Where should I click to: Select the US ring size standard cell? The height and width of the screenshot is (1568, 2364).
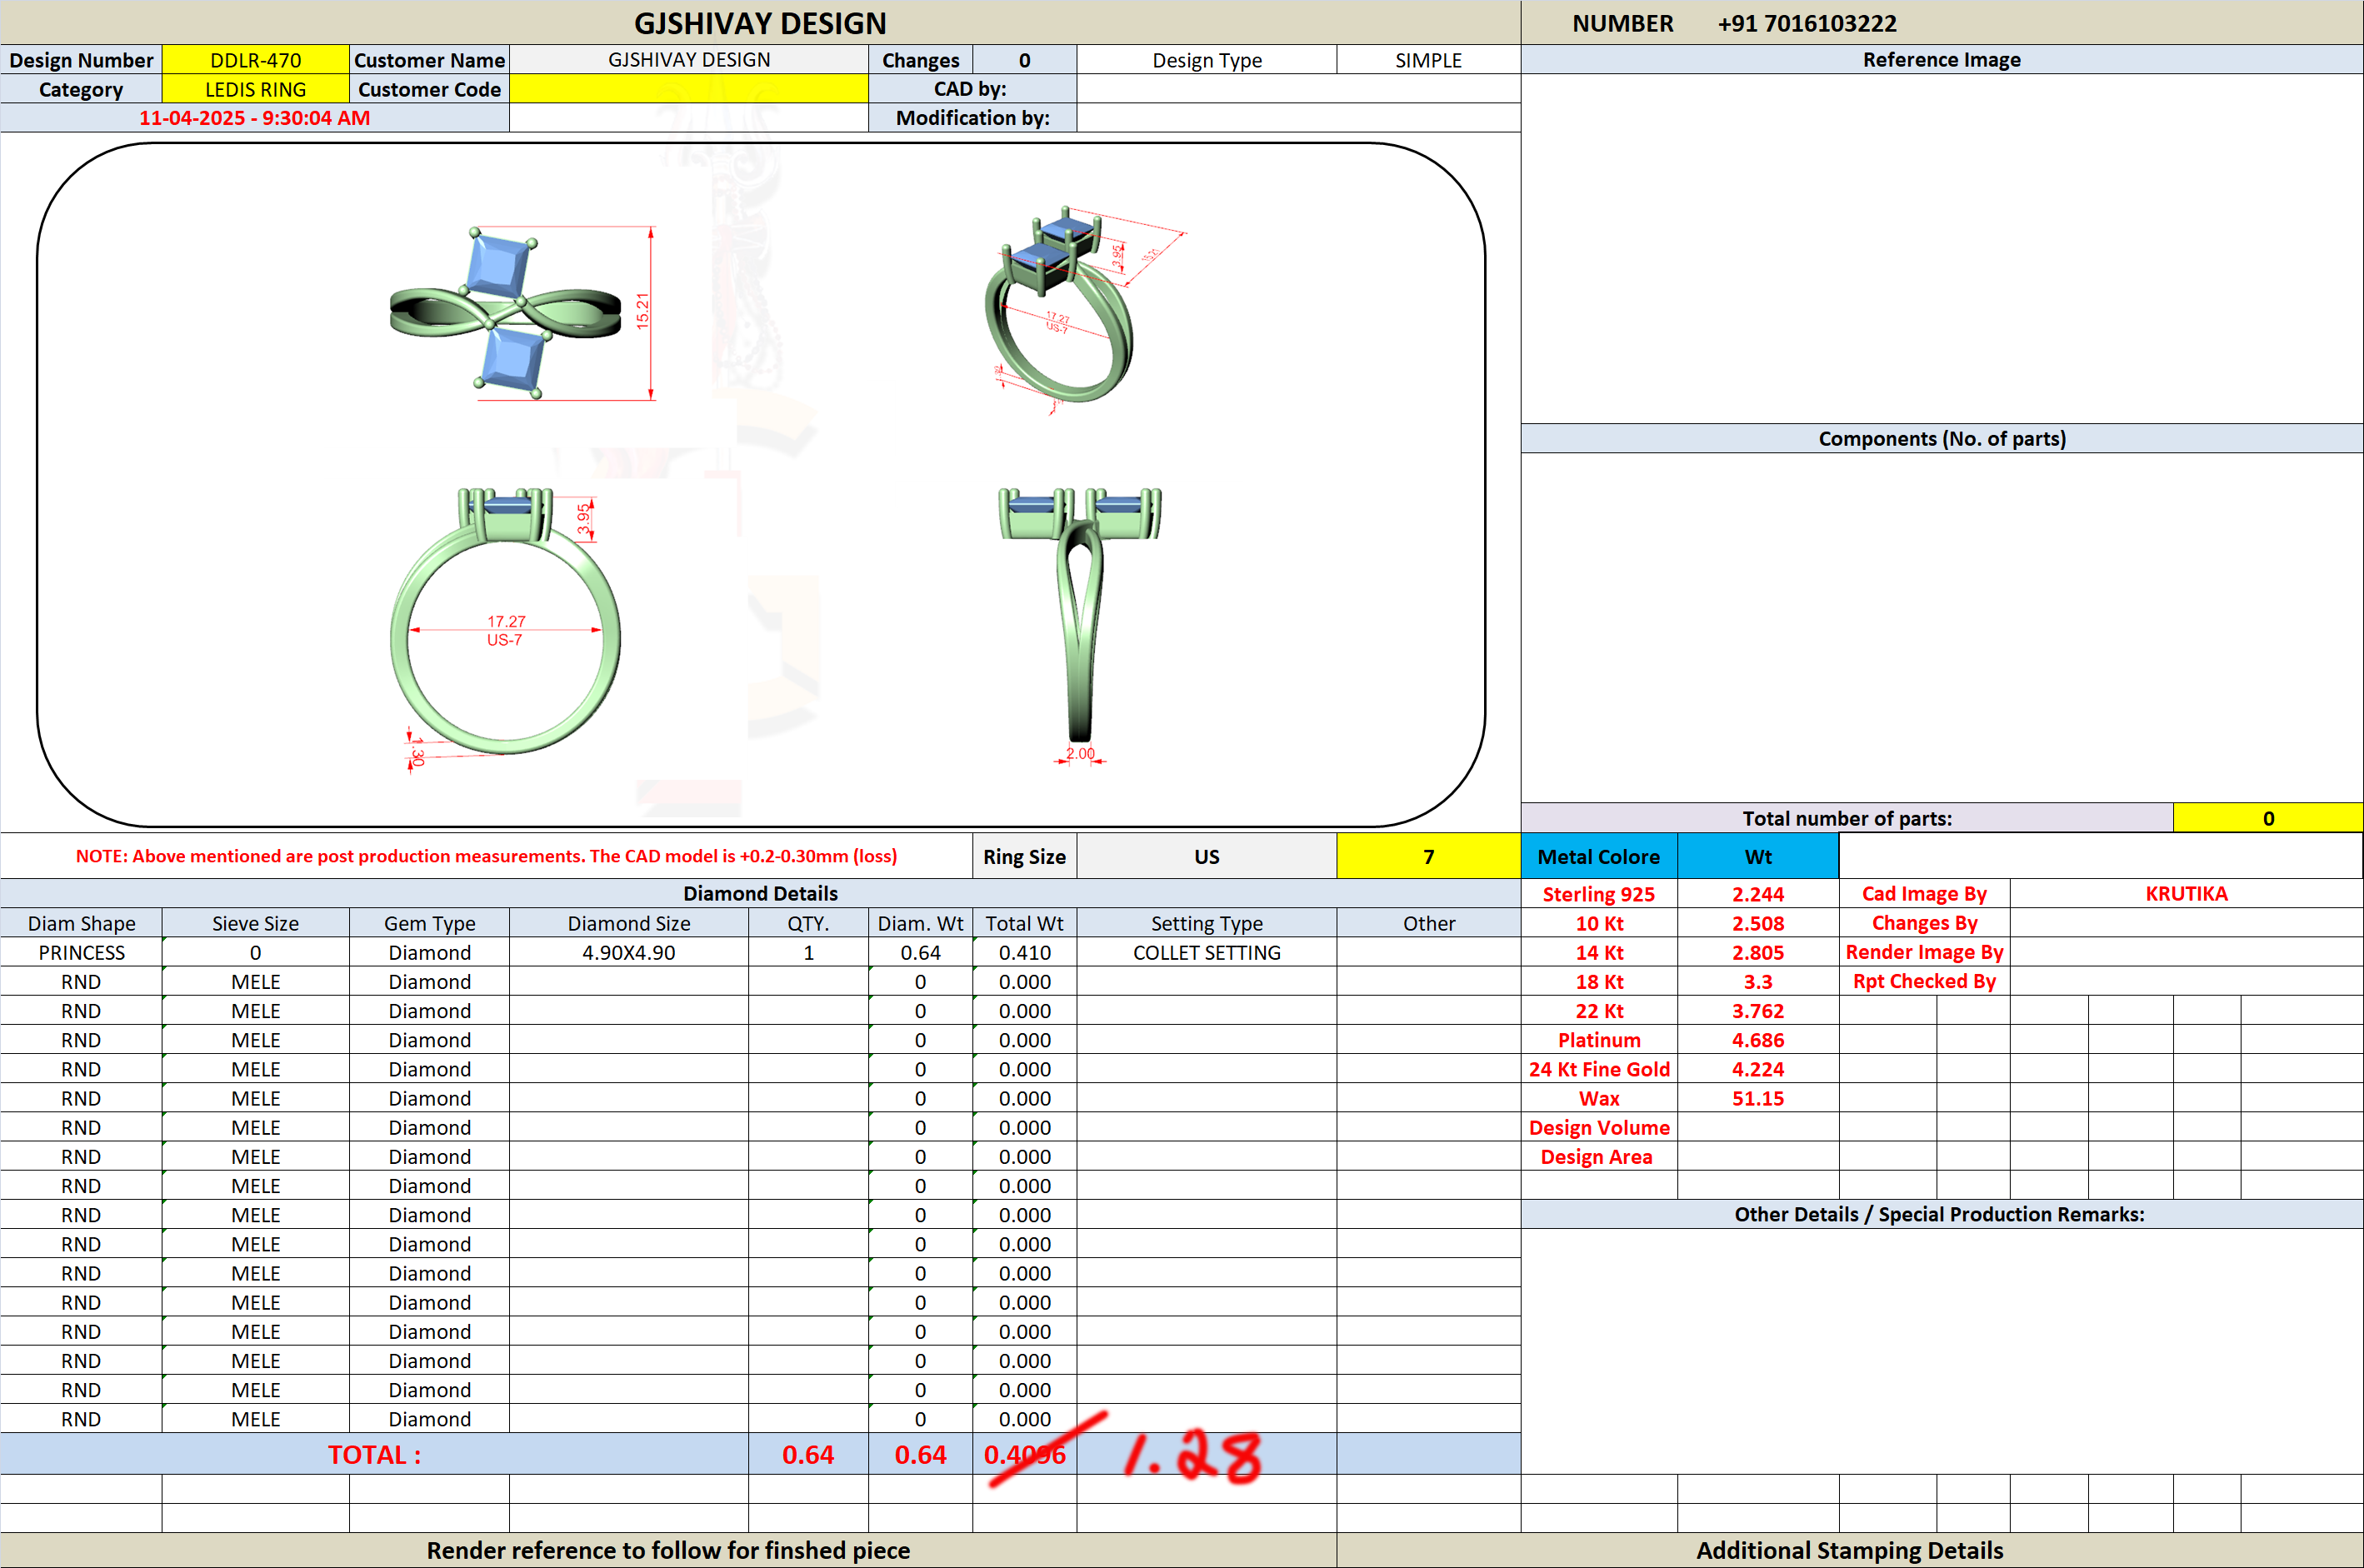(x=1206, y=856)
